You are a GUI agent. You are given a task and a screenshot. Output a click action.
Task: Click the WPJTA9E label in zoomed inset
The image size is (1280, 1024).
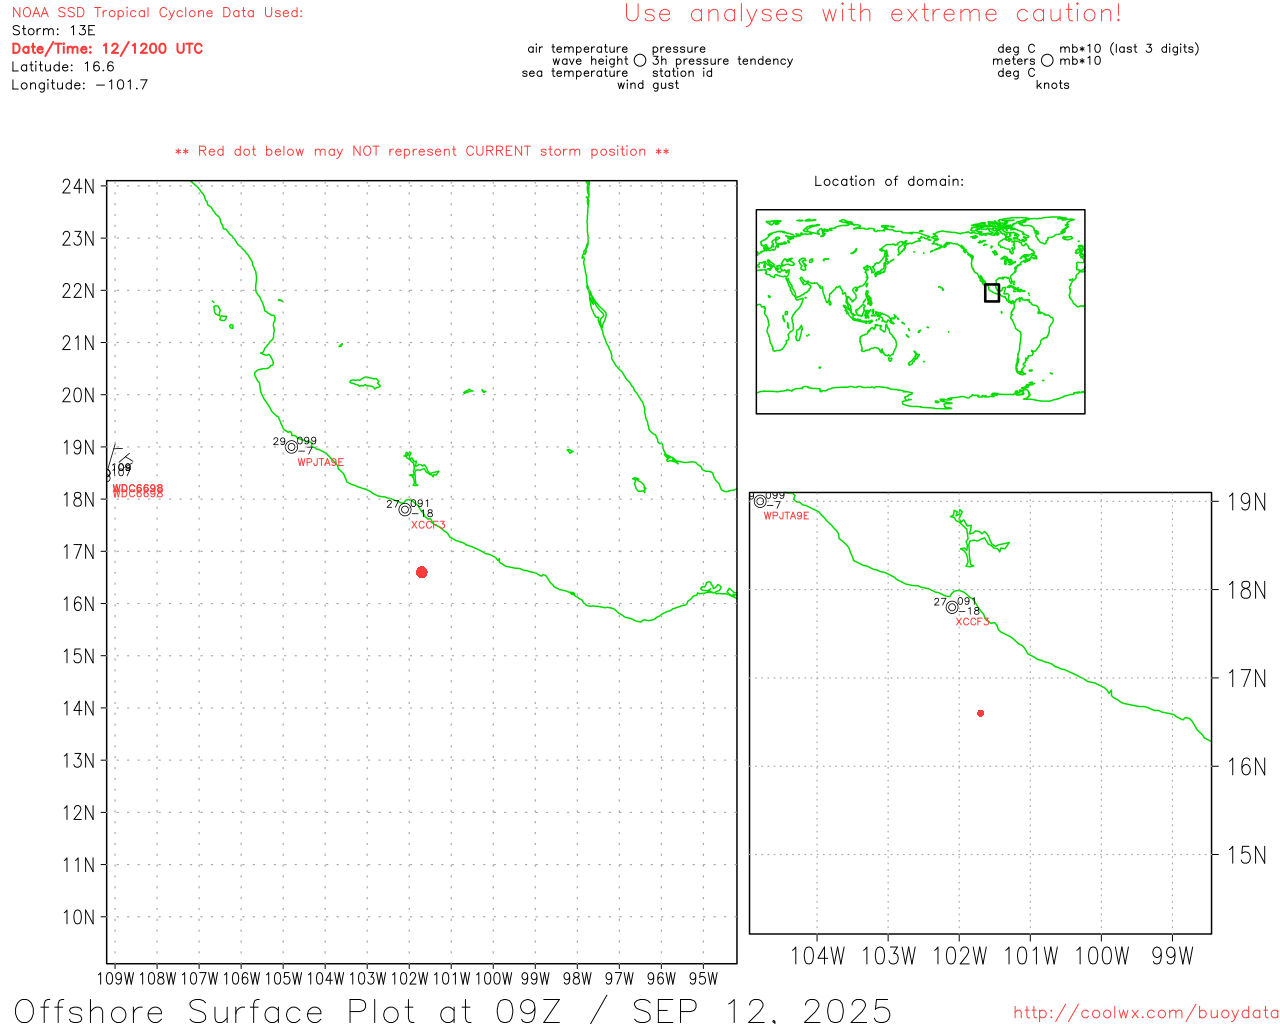[786, 516]
